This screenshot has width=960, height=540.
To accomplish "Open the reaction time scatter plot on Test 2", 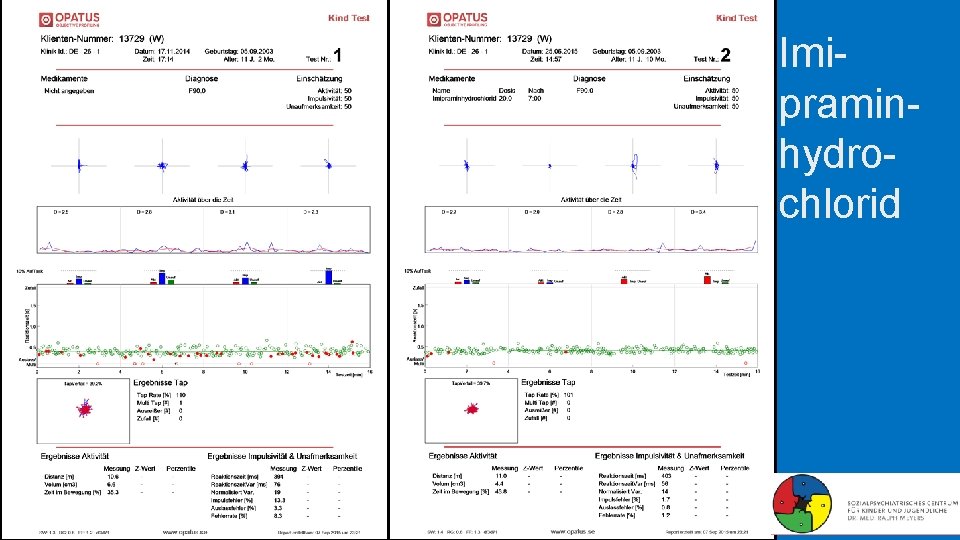I will [591, 326].
